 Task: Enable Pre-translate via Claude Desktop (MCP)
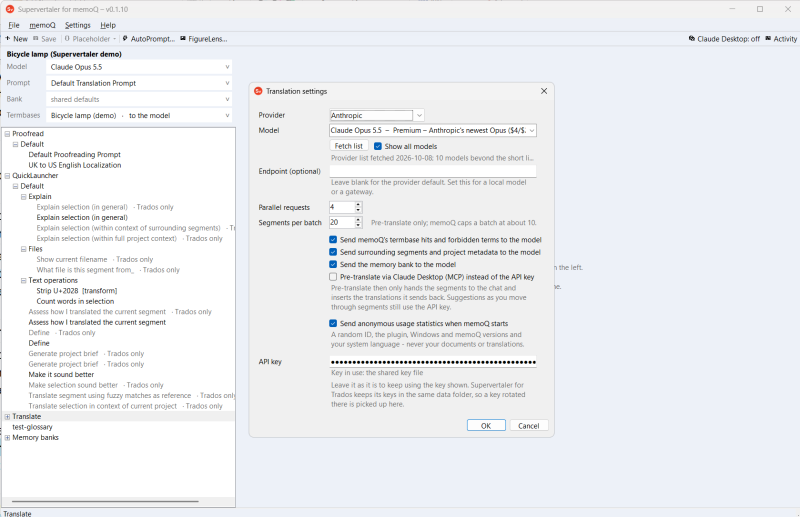coord(333,277)
